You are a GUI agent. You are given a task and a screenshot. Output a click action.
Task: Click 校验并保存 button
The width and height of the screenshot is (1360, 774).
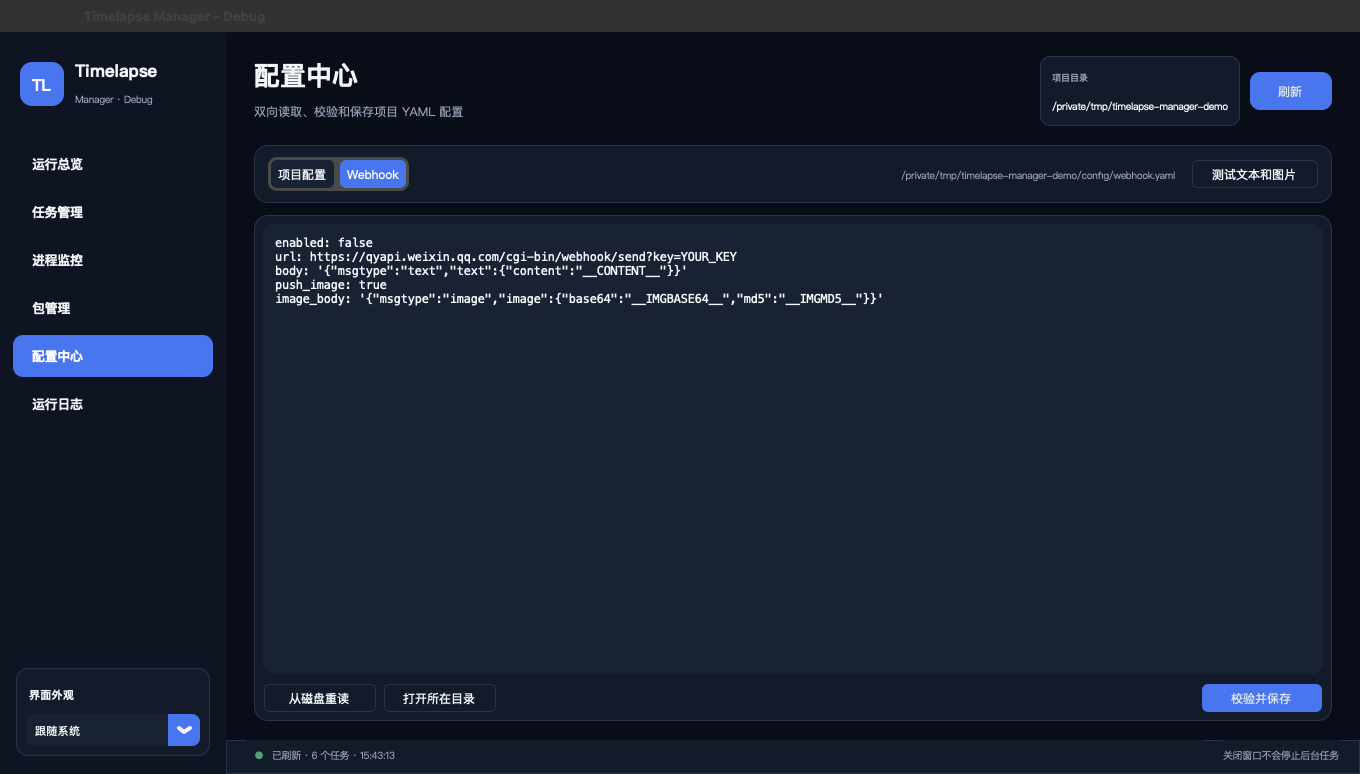click(1261, 698)
